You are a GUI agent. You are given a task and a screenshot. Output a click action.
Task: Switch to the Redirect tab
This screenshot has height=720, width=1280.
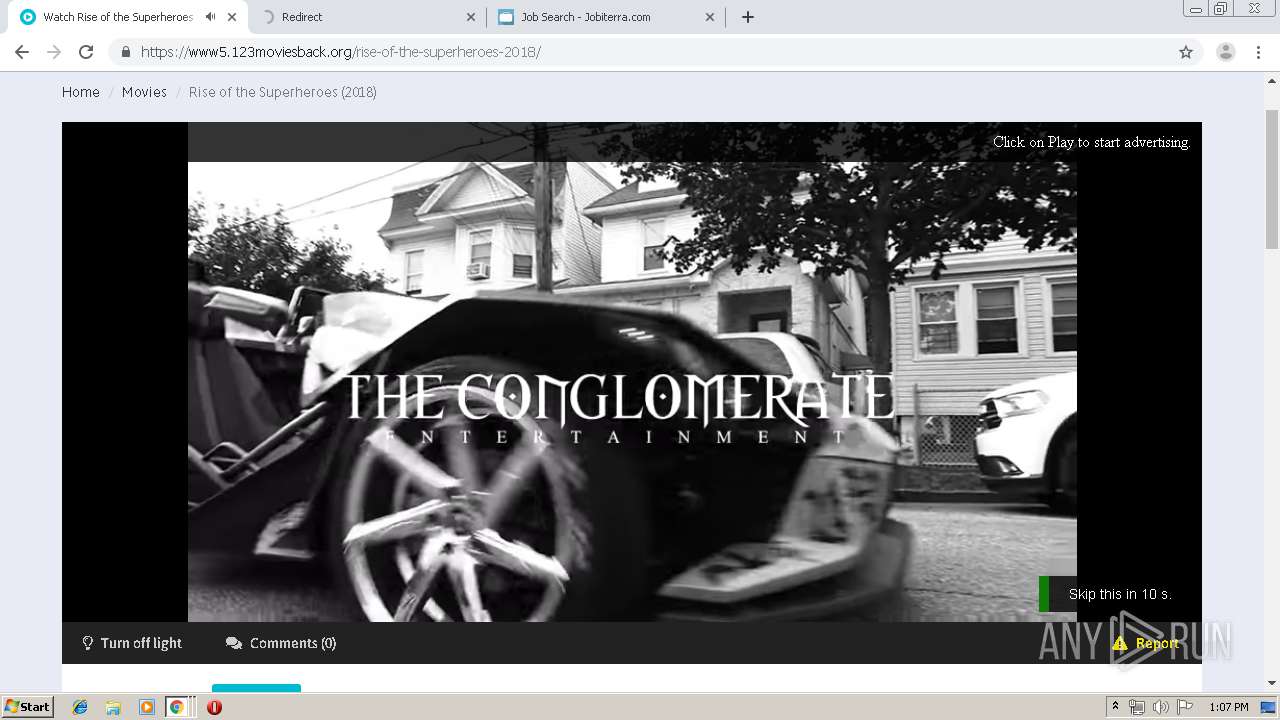tap(365, 17)
